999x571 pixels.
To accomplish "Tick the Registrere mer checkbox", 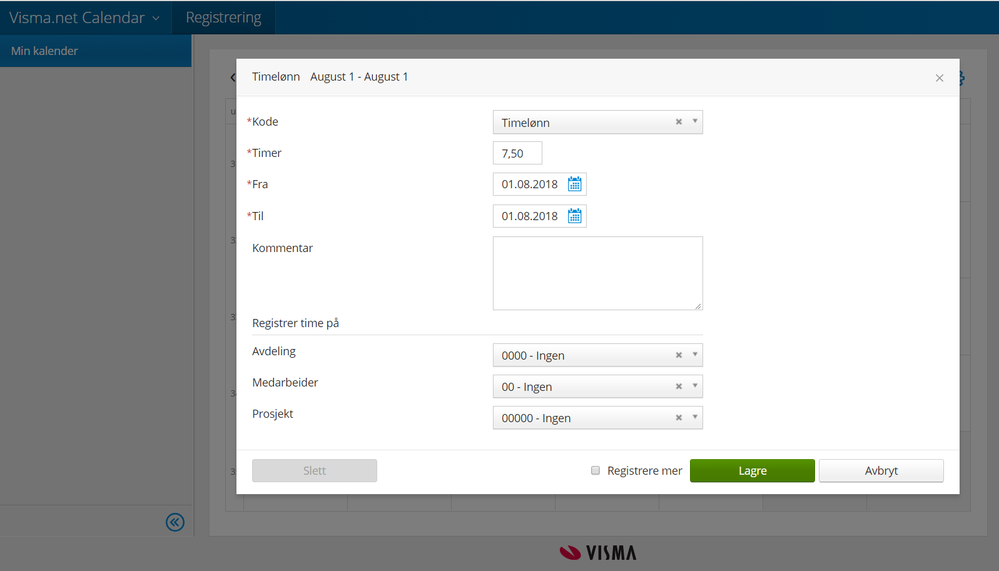I will pos(595,470).
